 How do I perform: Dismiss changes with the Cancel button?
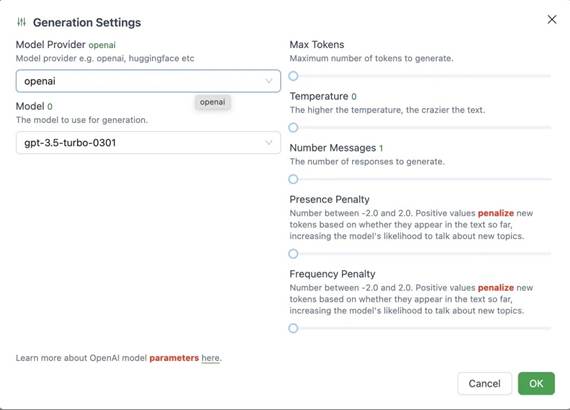485,383
